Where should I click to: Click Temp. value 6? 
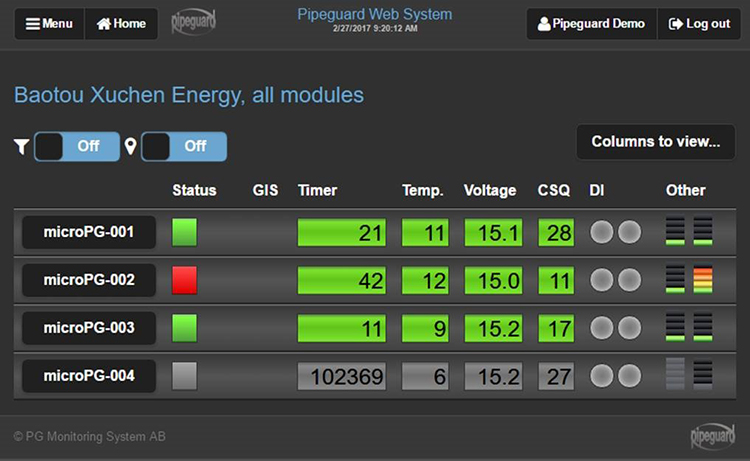(425, 376)
